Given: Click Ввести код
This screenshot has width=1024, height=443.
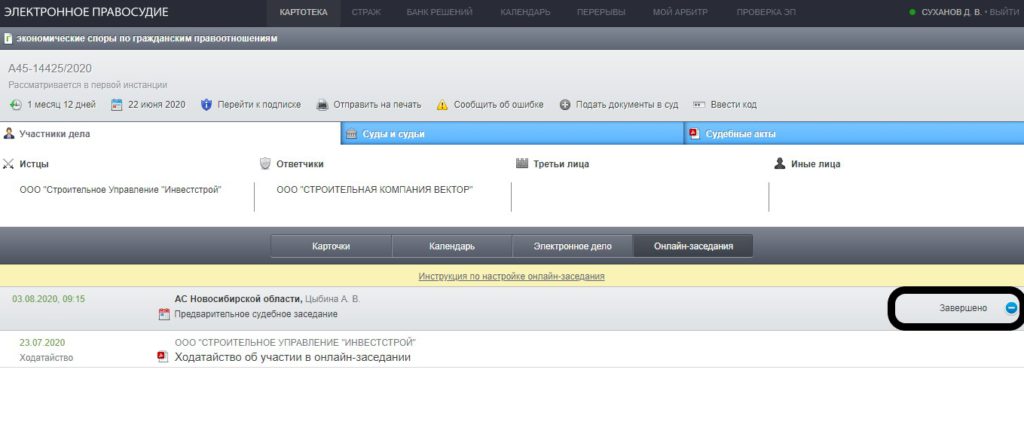Looking at the screenshot, I should [x=733, y=105].
